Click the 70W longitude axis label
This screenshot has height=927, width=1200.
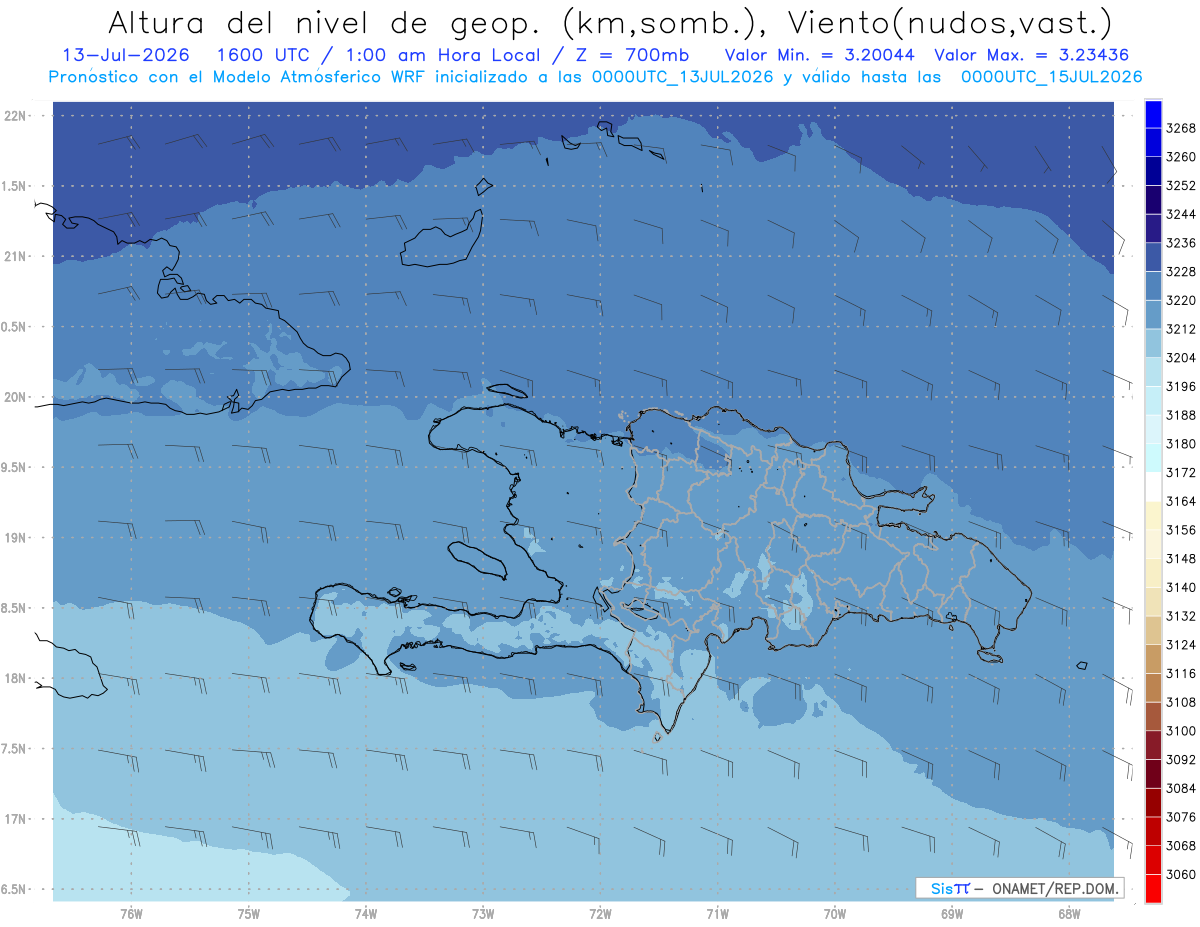(x=834, y=914)
